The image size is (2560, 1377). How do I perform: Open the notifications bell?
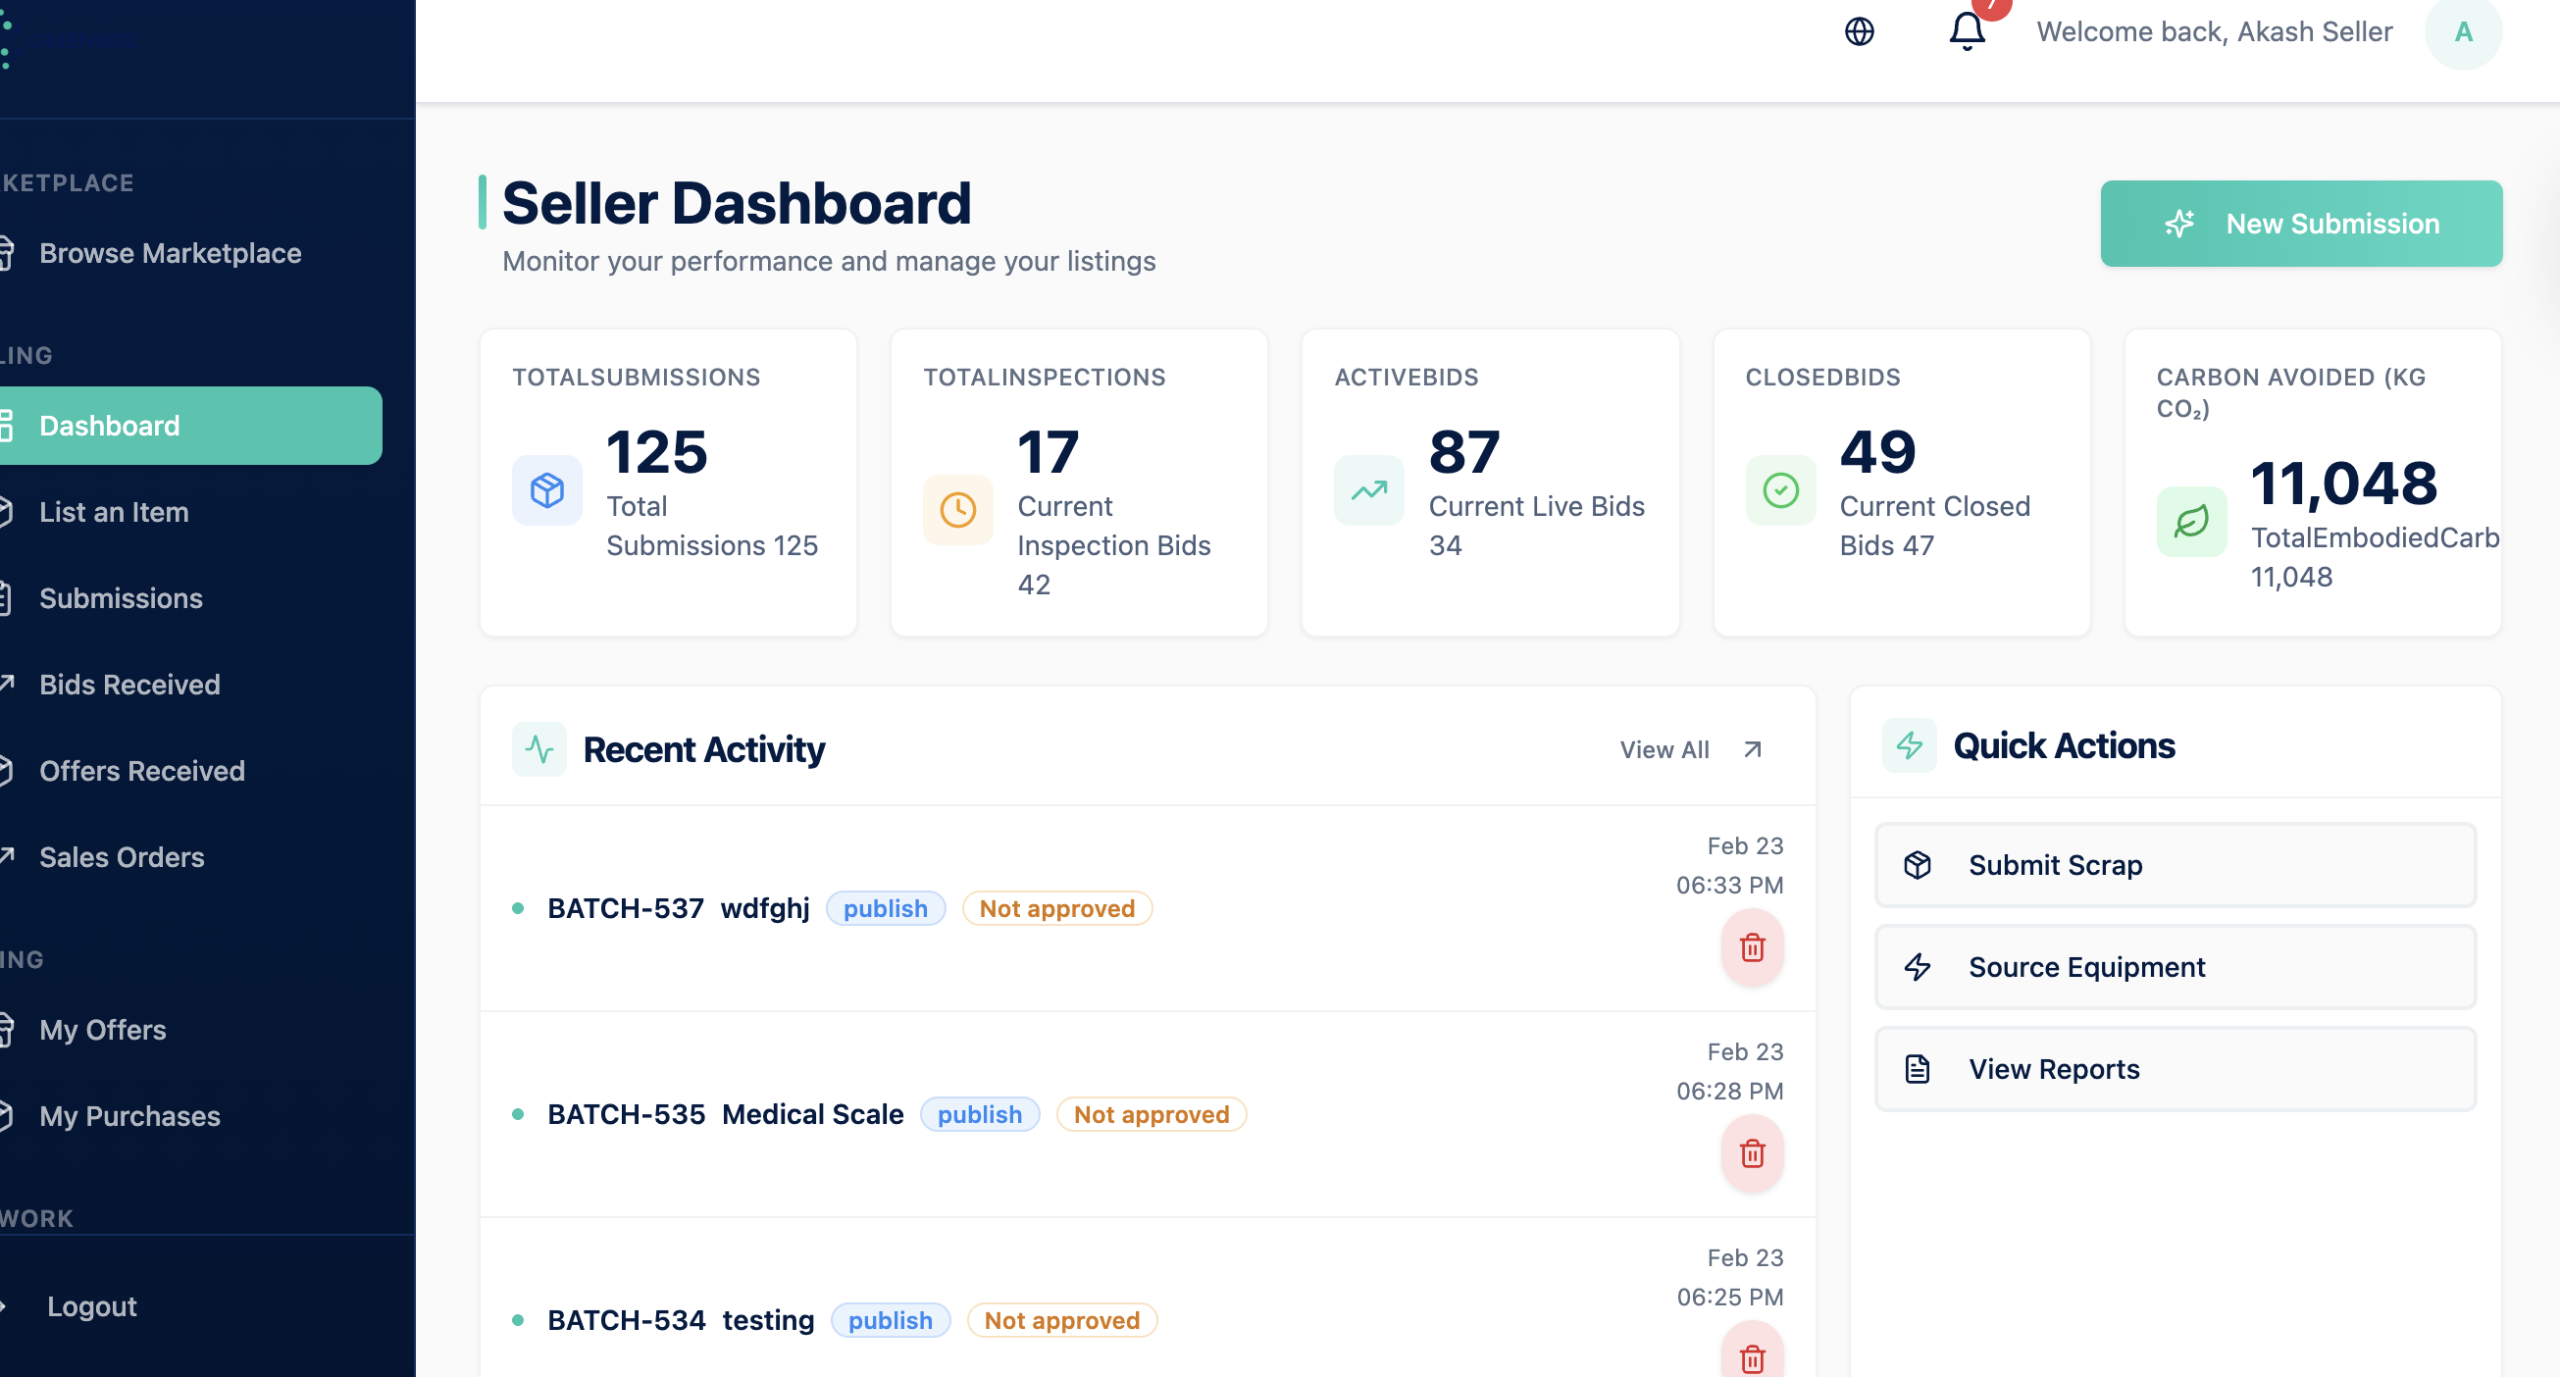(1966, 31)
